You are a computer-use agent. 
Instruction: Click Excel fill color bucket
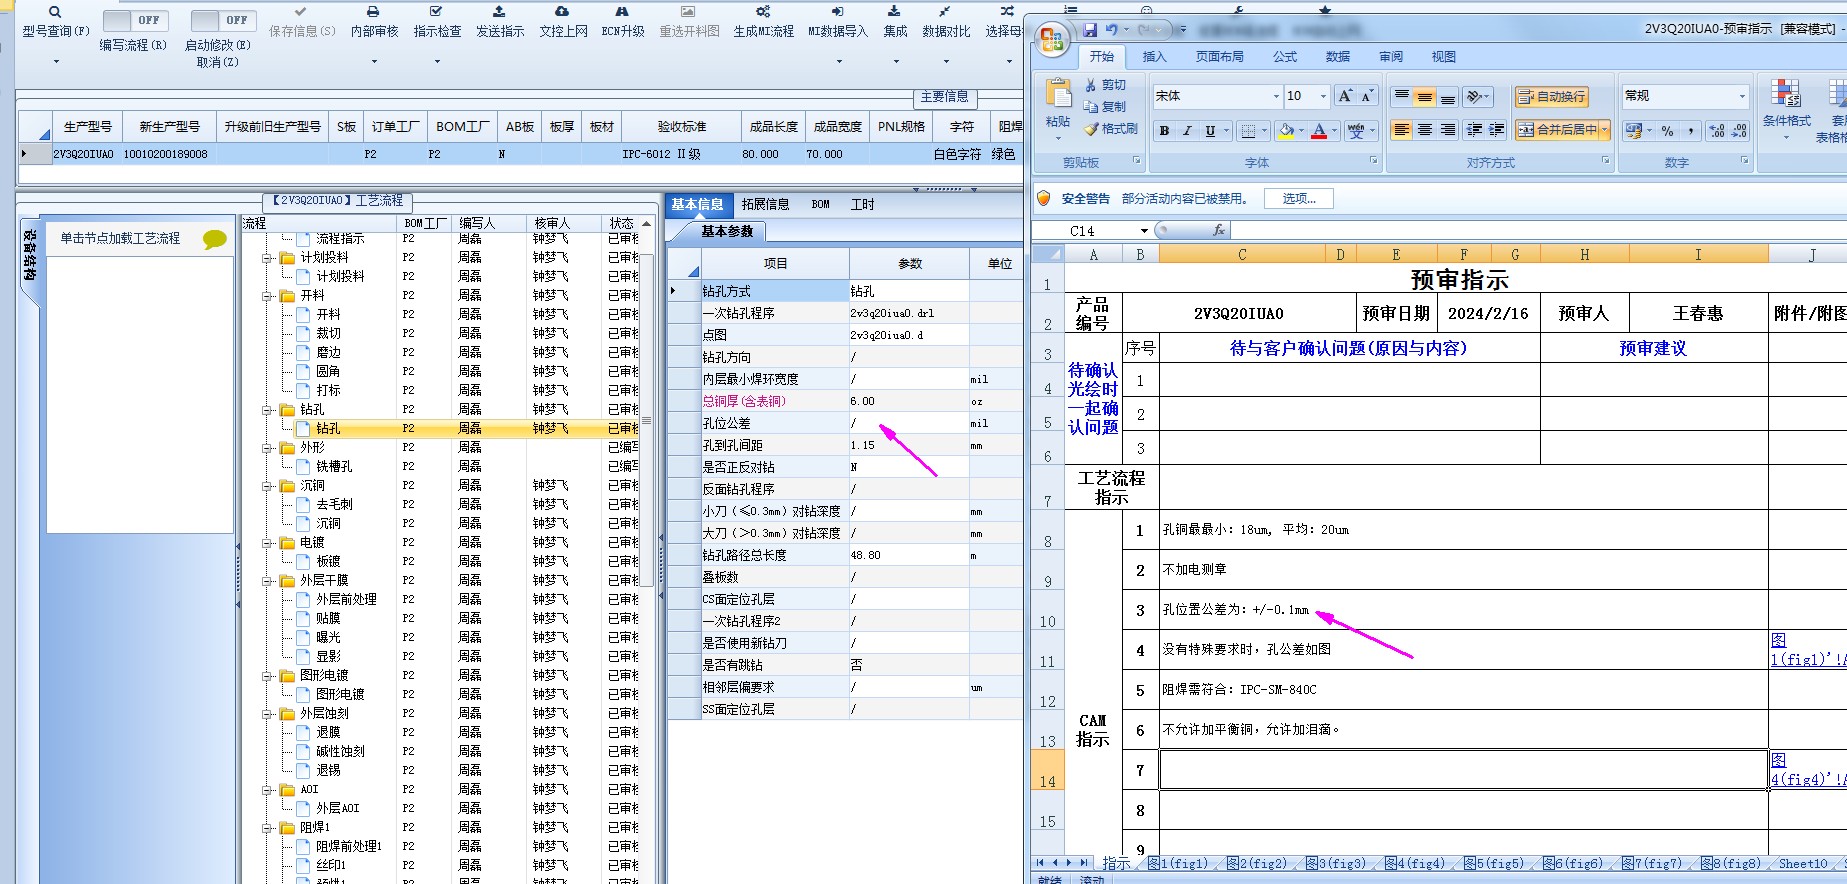[x=1286, y=131]
